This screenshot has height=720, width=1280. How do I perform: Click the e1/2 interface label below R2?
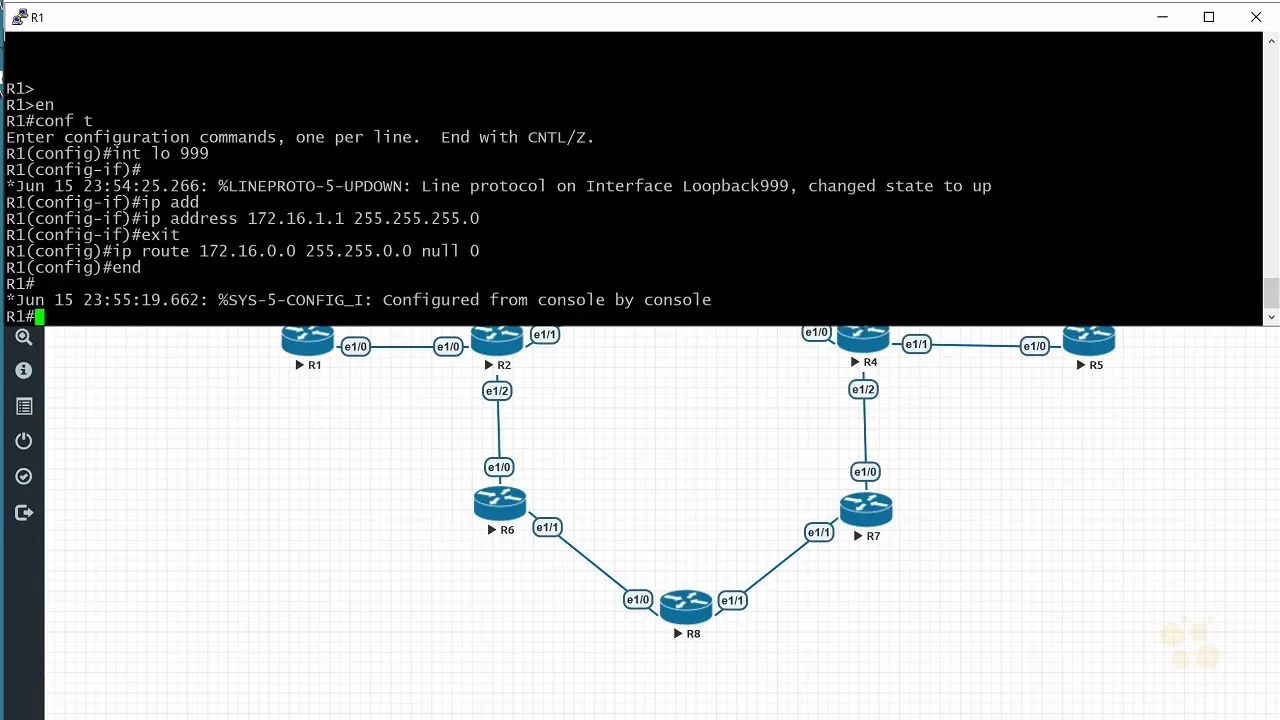point(497,391)
